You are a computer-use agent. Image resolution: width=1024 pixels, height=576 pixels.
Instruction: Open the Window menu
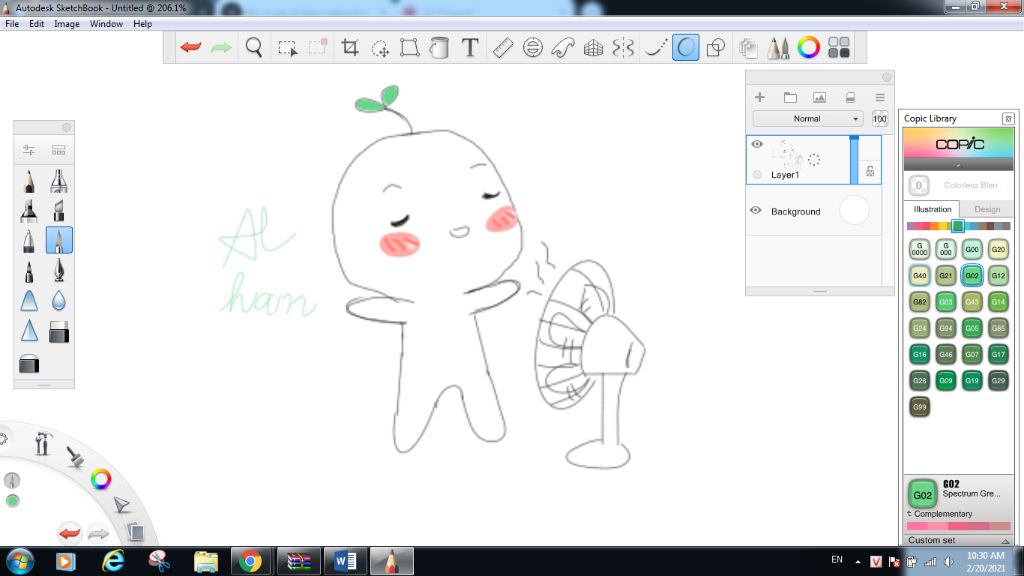pos(106,24)
